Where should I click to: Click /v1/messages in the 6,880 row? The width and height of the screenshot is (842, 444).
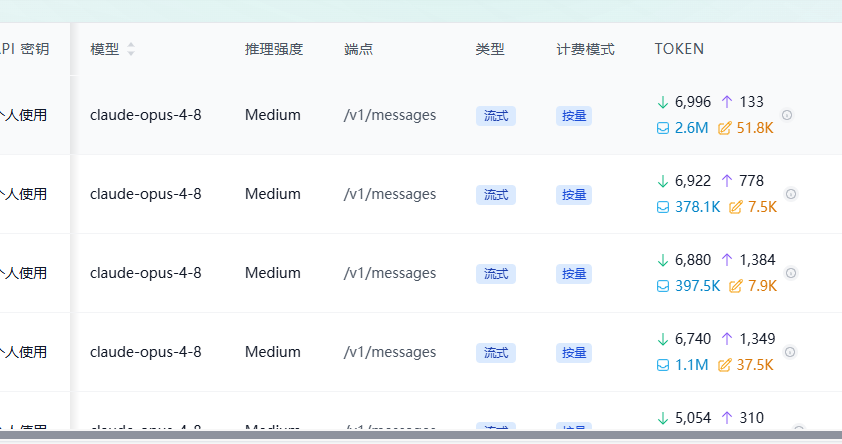point(390,273)
